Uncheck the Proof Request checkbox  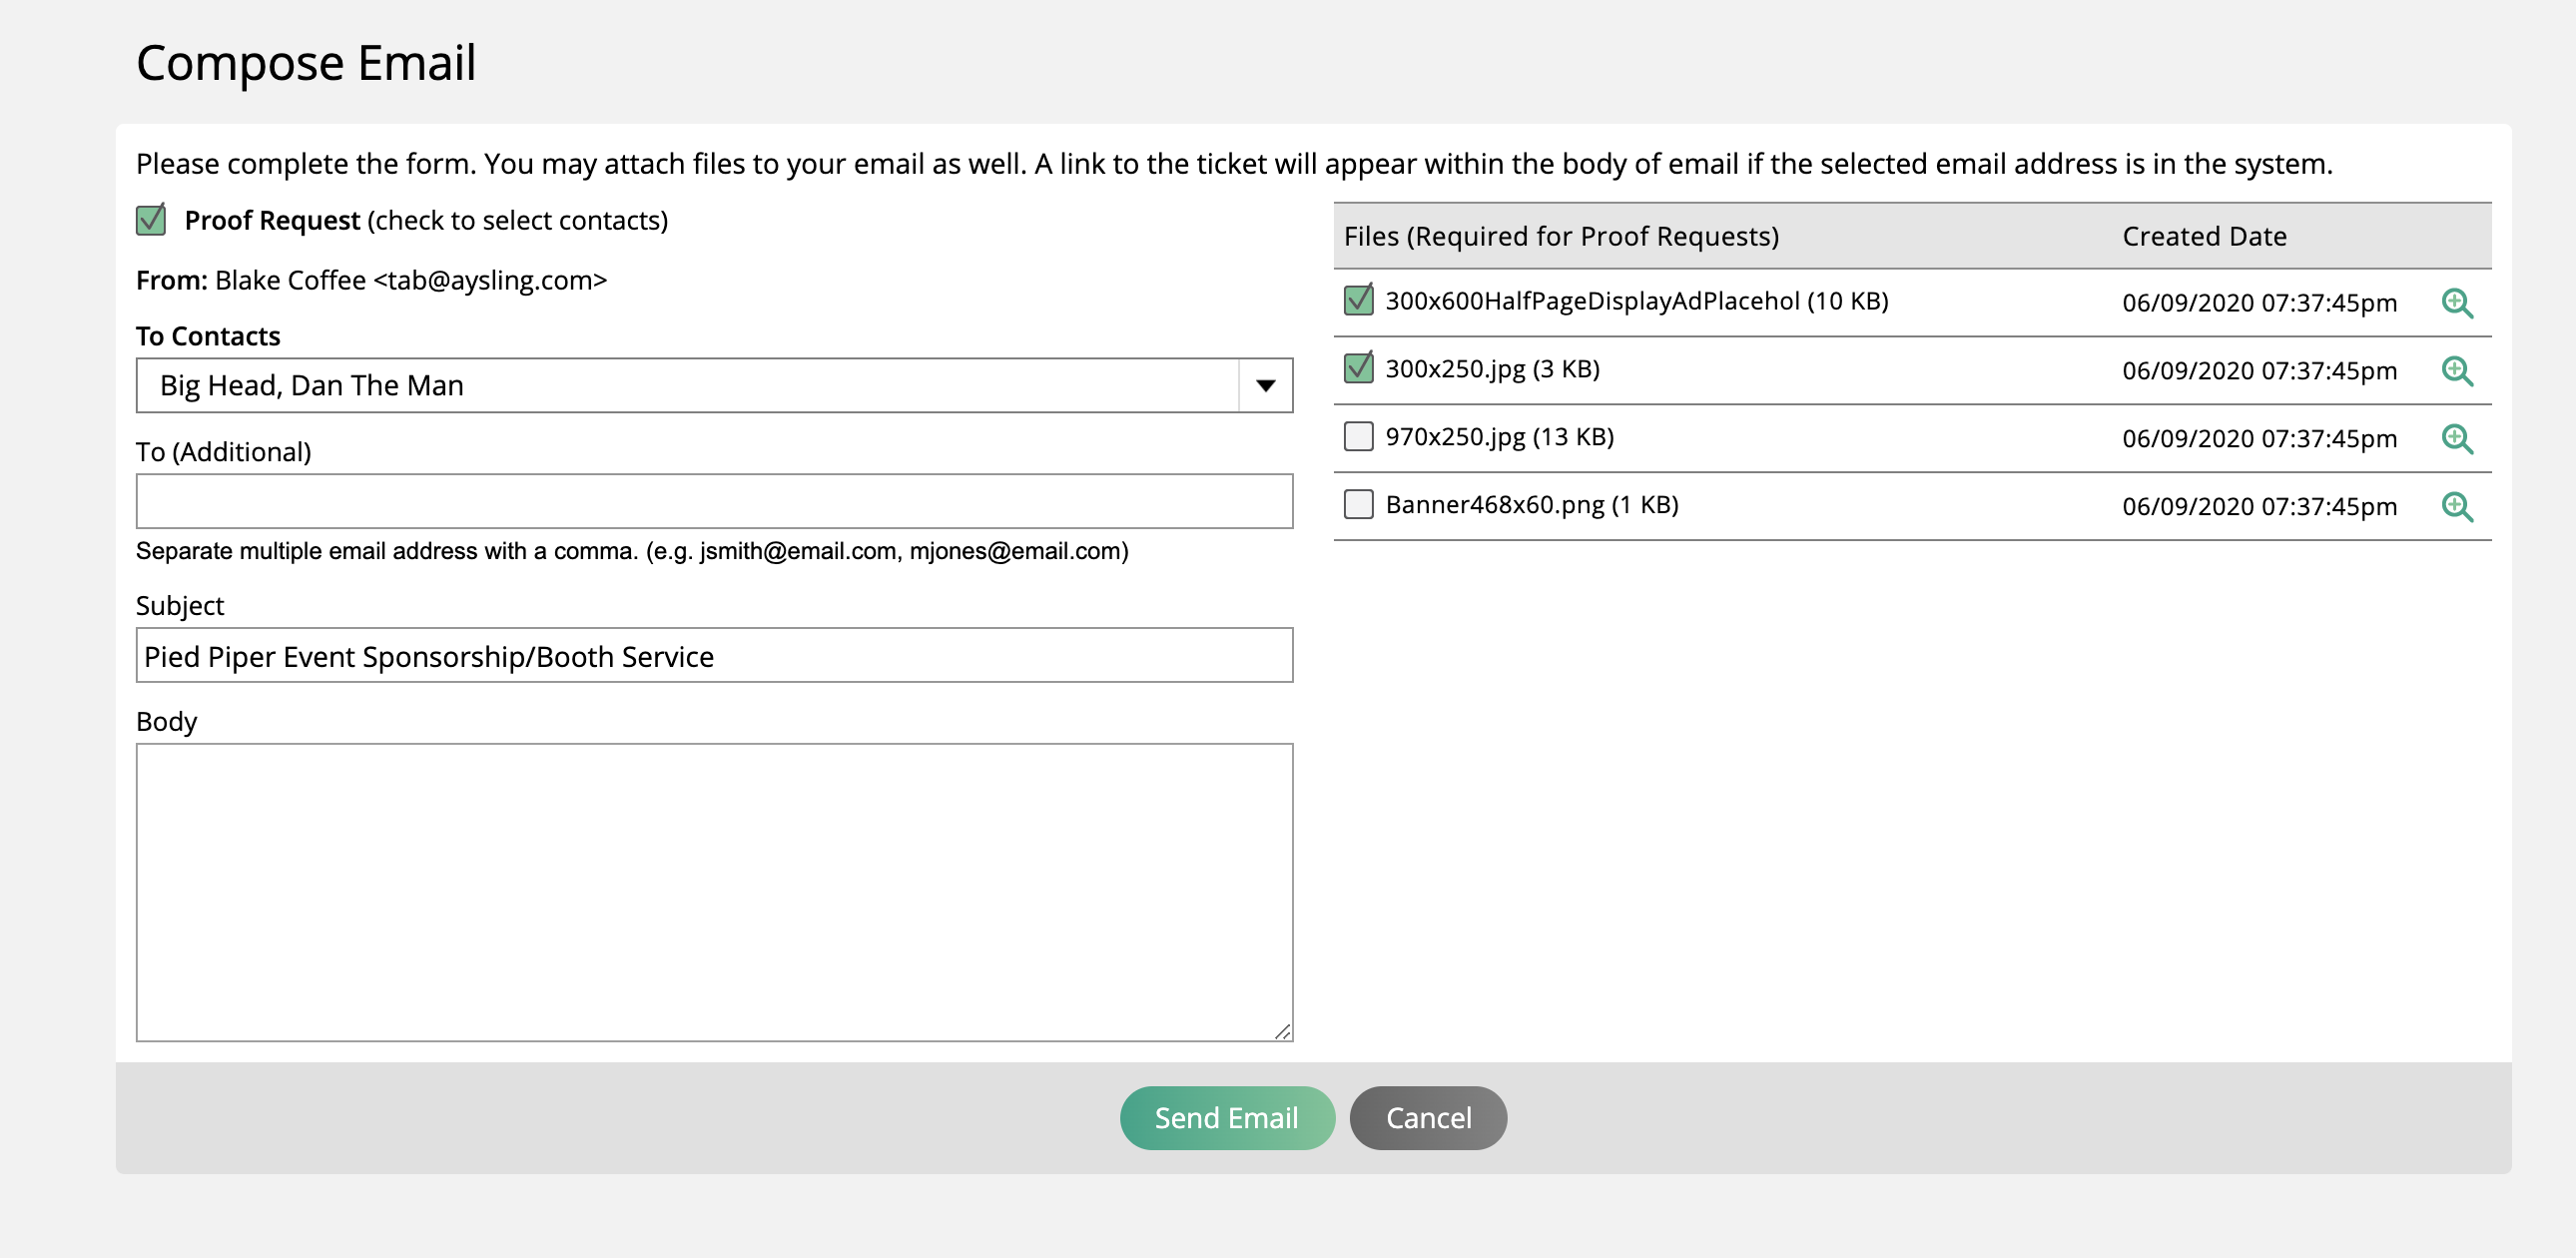151,220
